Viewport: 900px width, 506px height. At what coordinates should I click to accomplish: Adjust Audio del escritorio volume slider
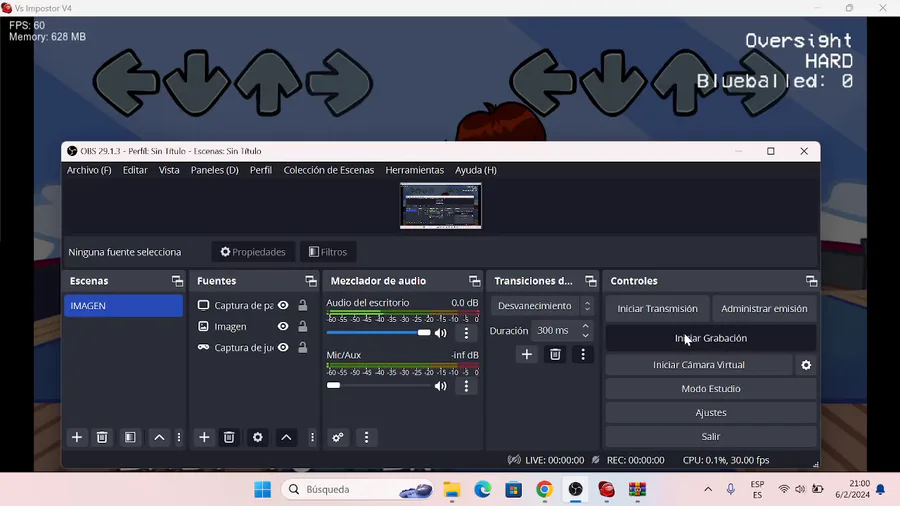378,333
